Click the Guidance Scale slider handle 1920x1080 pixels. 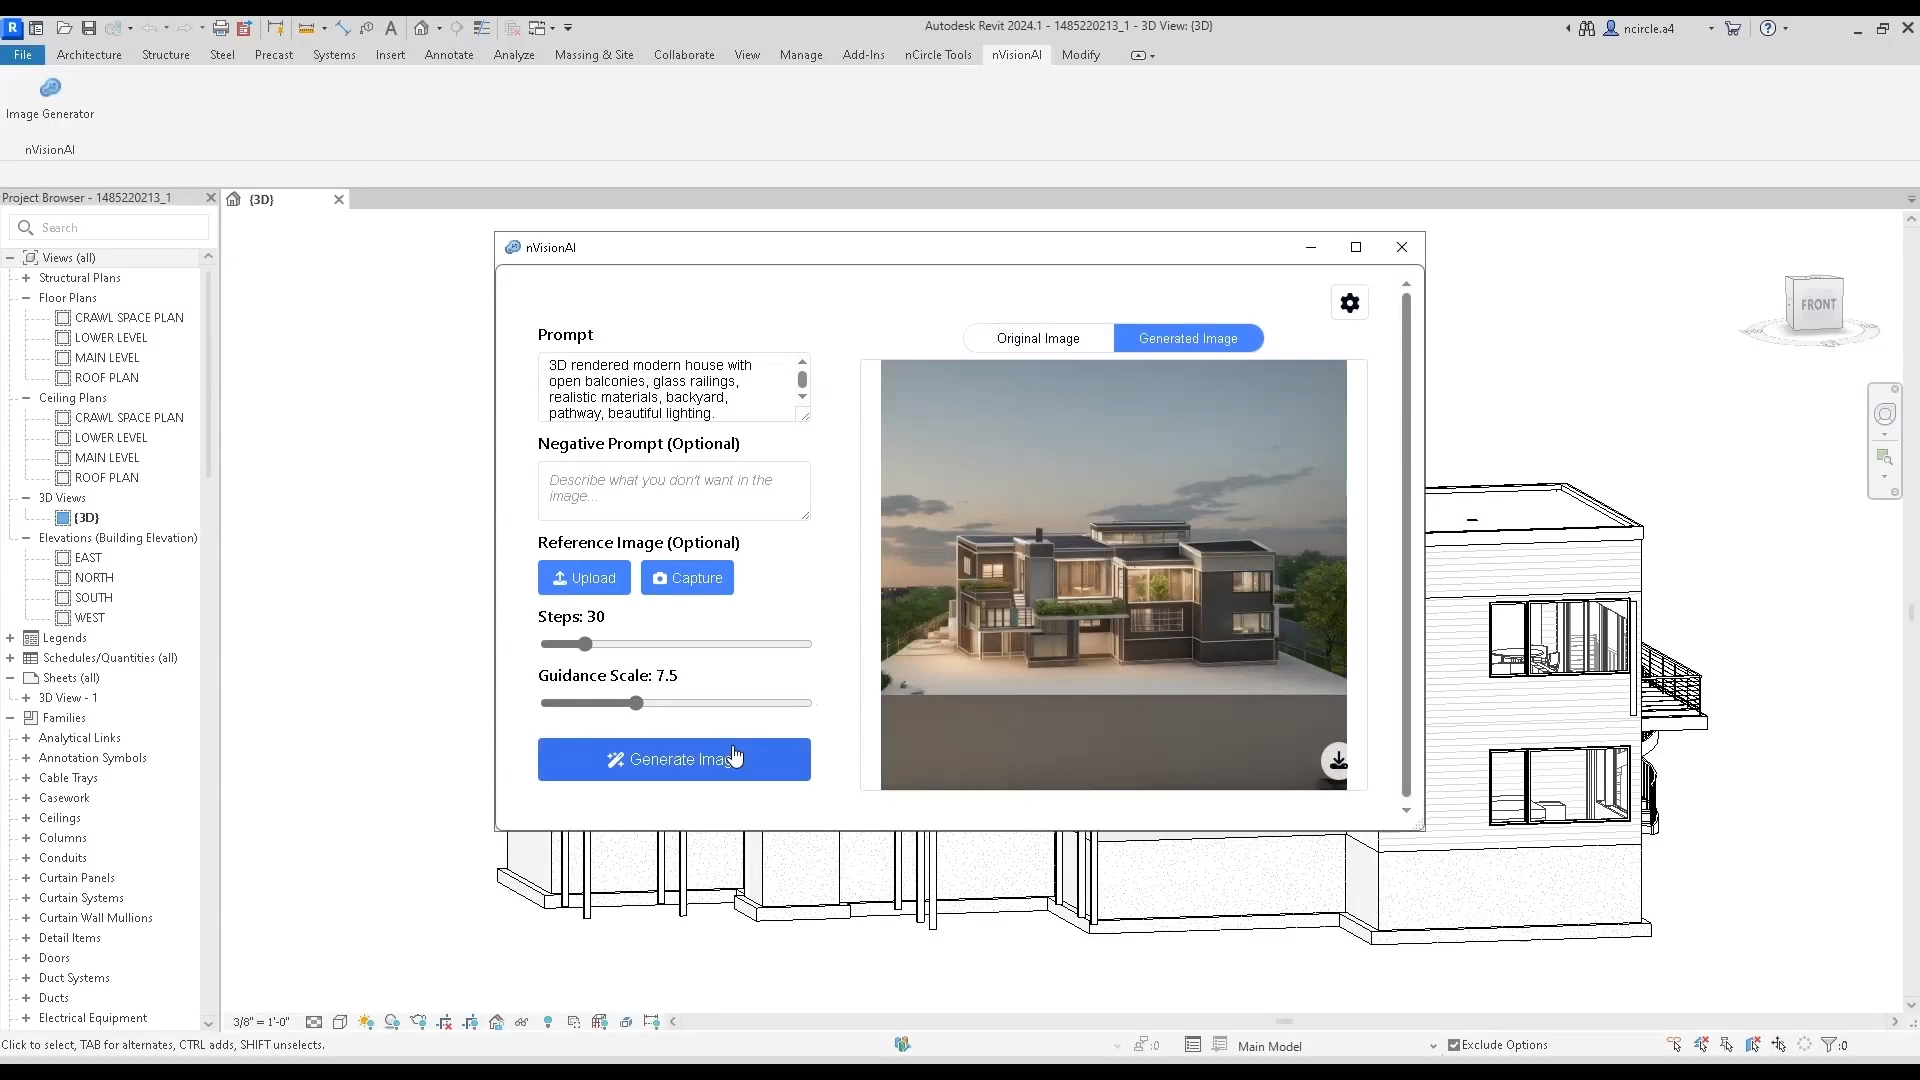point(636,703)
